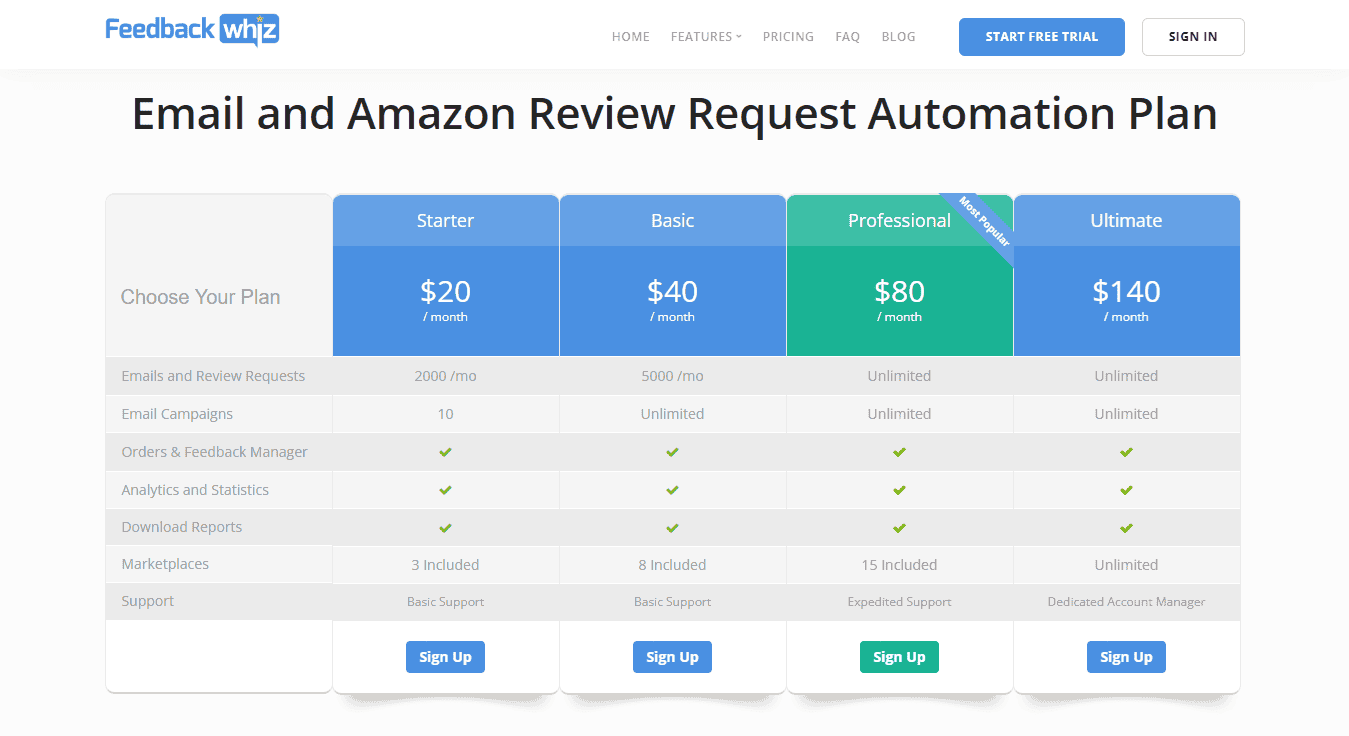Open the FAQ page link
This screenshot has width=1349, height=736.
pos(847,37)
